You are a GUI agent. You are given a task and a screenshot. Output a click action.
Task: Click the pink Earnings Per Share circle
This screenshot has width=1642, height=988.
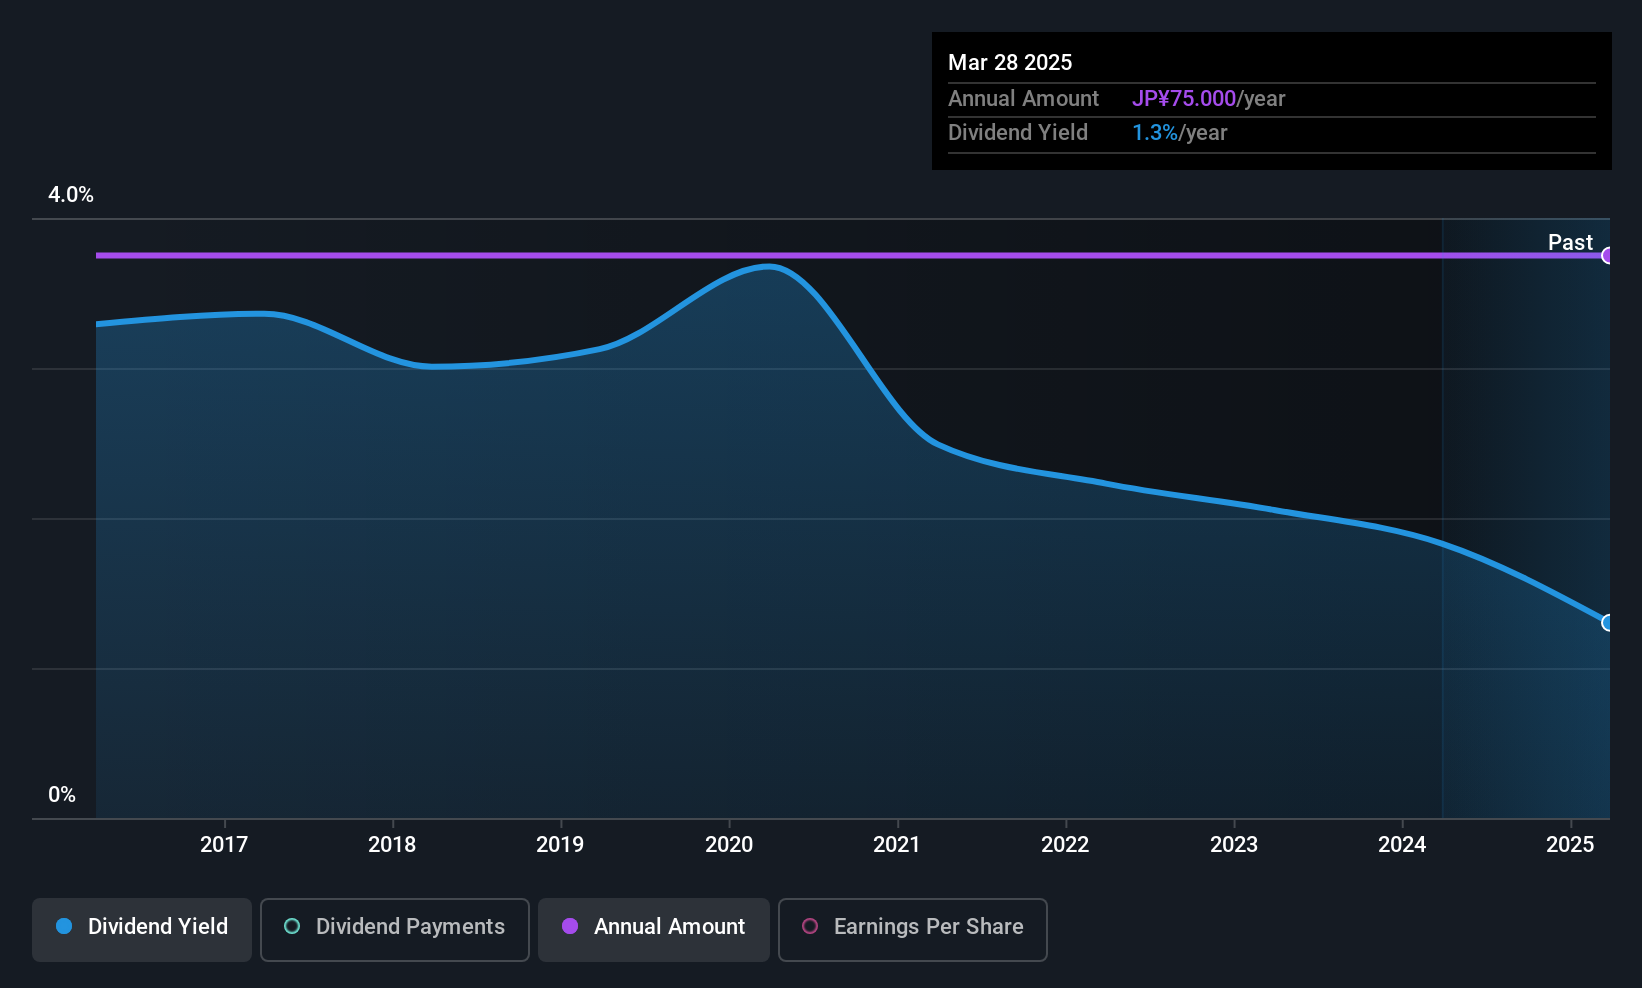click(810, 926)
